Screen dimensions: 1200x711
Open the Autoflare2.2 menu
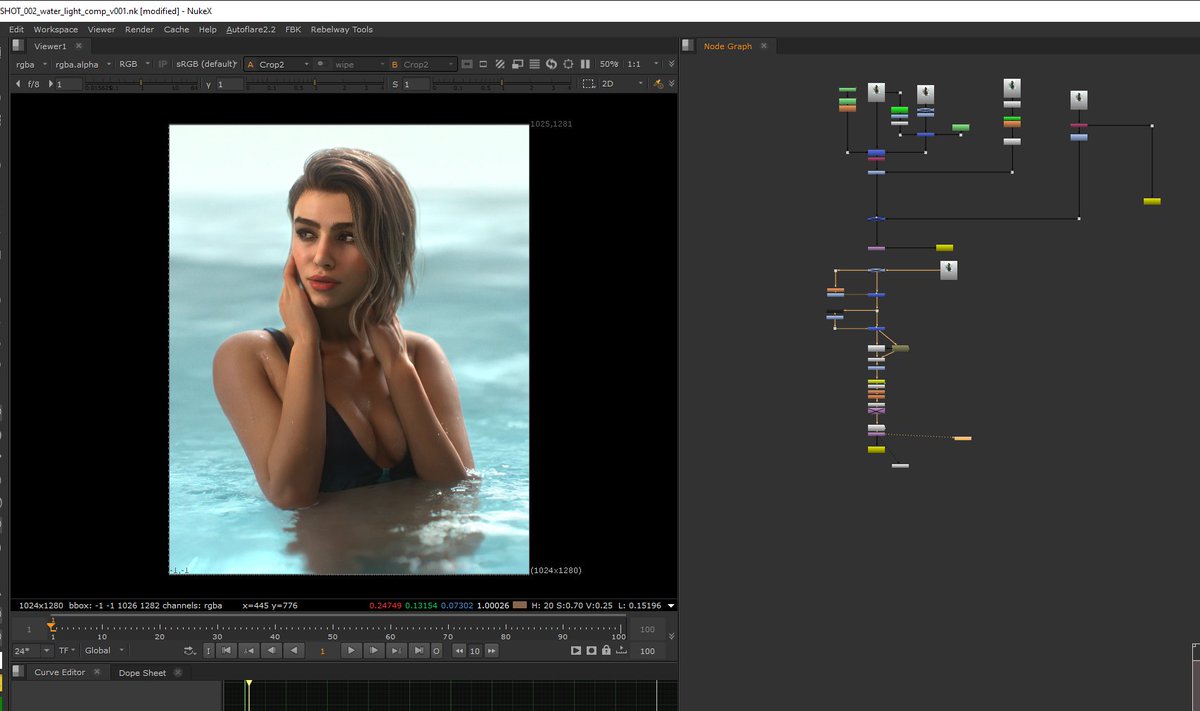coord(251,30)
